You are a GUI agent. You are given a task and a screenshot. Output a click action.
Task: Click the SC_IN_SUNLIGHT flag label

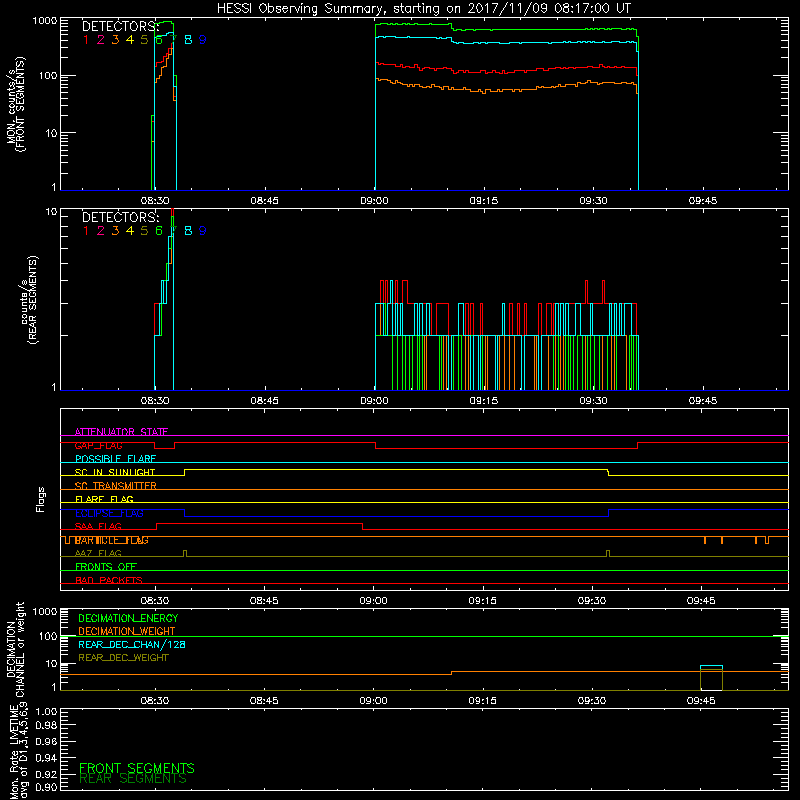(115, 472)
